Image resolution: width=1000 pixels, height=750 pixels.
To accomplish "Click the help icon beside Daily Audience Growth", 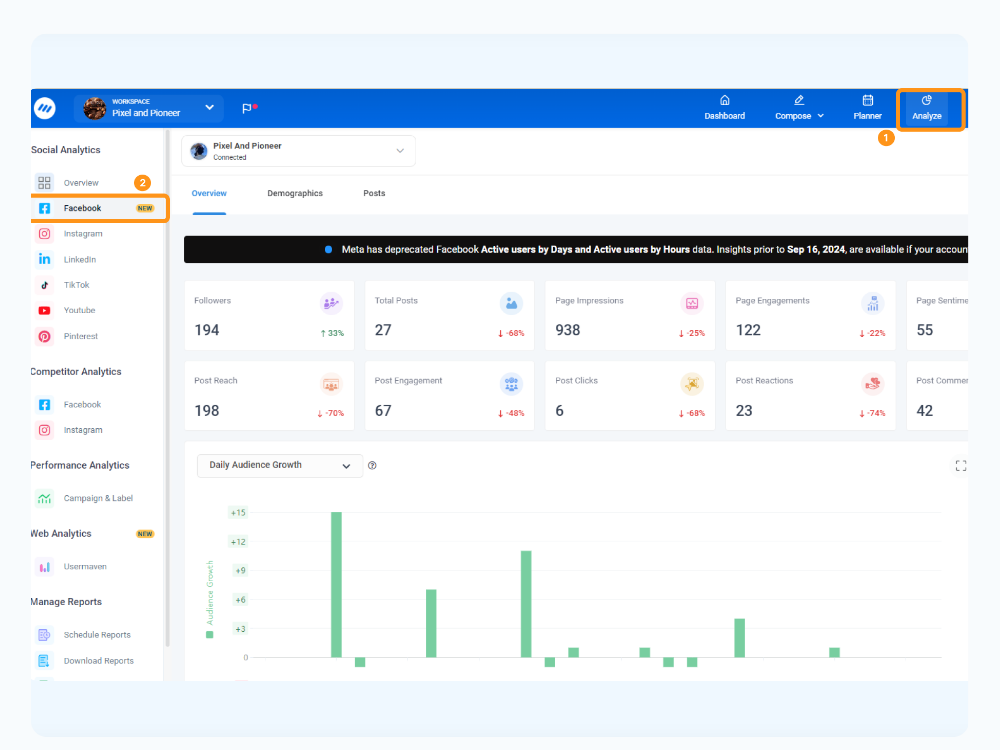I will (x=372, y=466).
